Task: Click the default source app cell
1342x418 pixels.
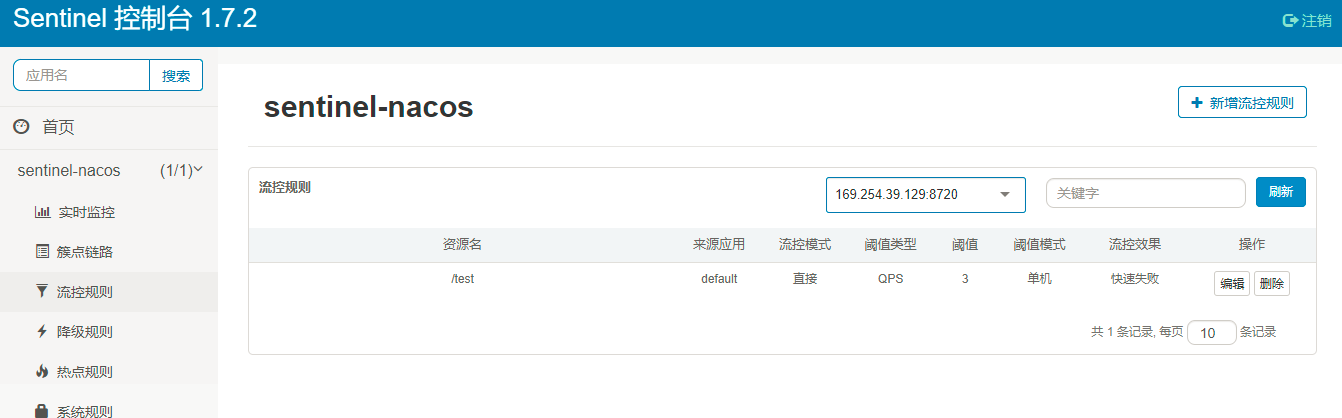Action: coord(719,279)
